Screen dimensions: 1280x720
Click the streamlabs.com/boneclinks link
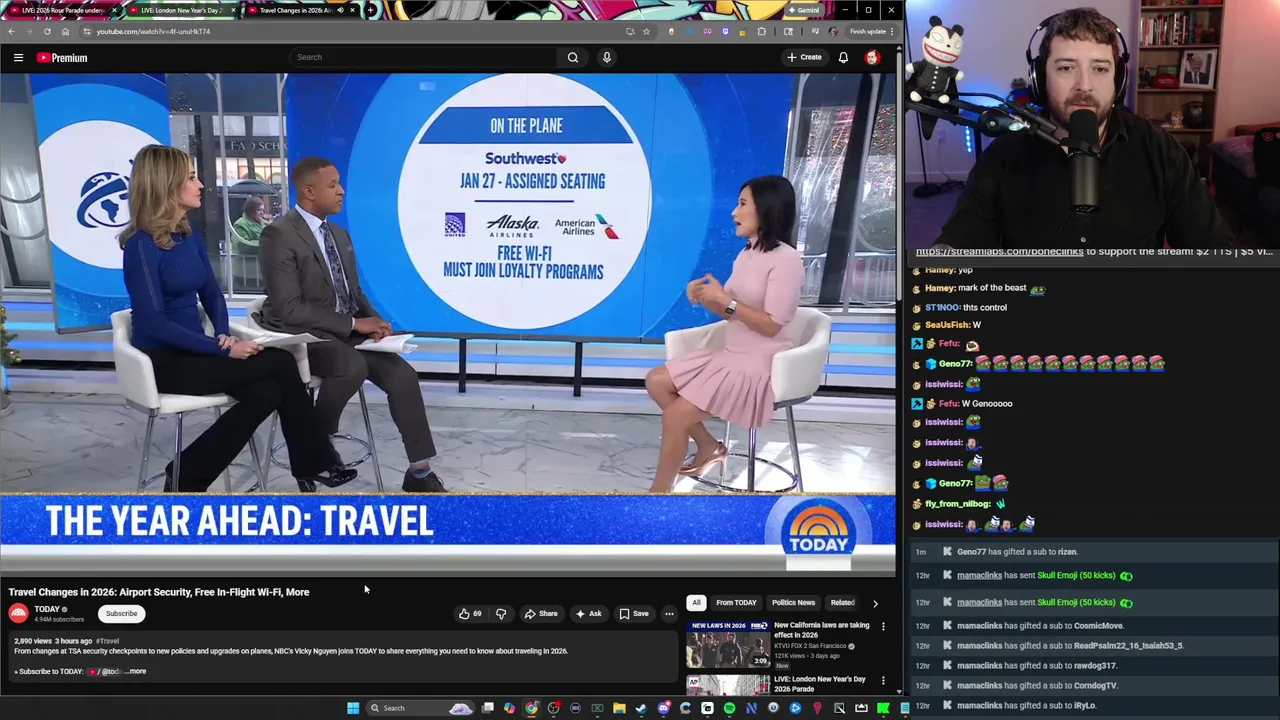coord(999,252)
